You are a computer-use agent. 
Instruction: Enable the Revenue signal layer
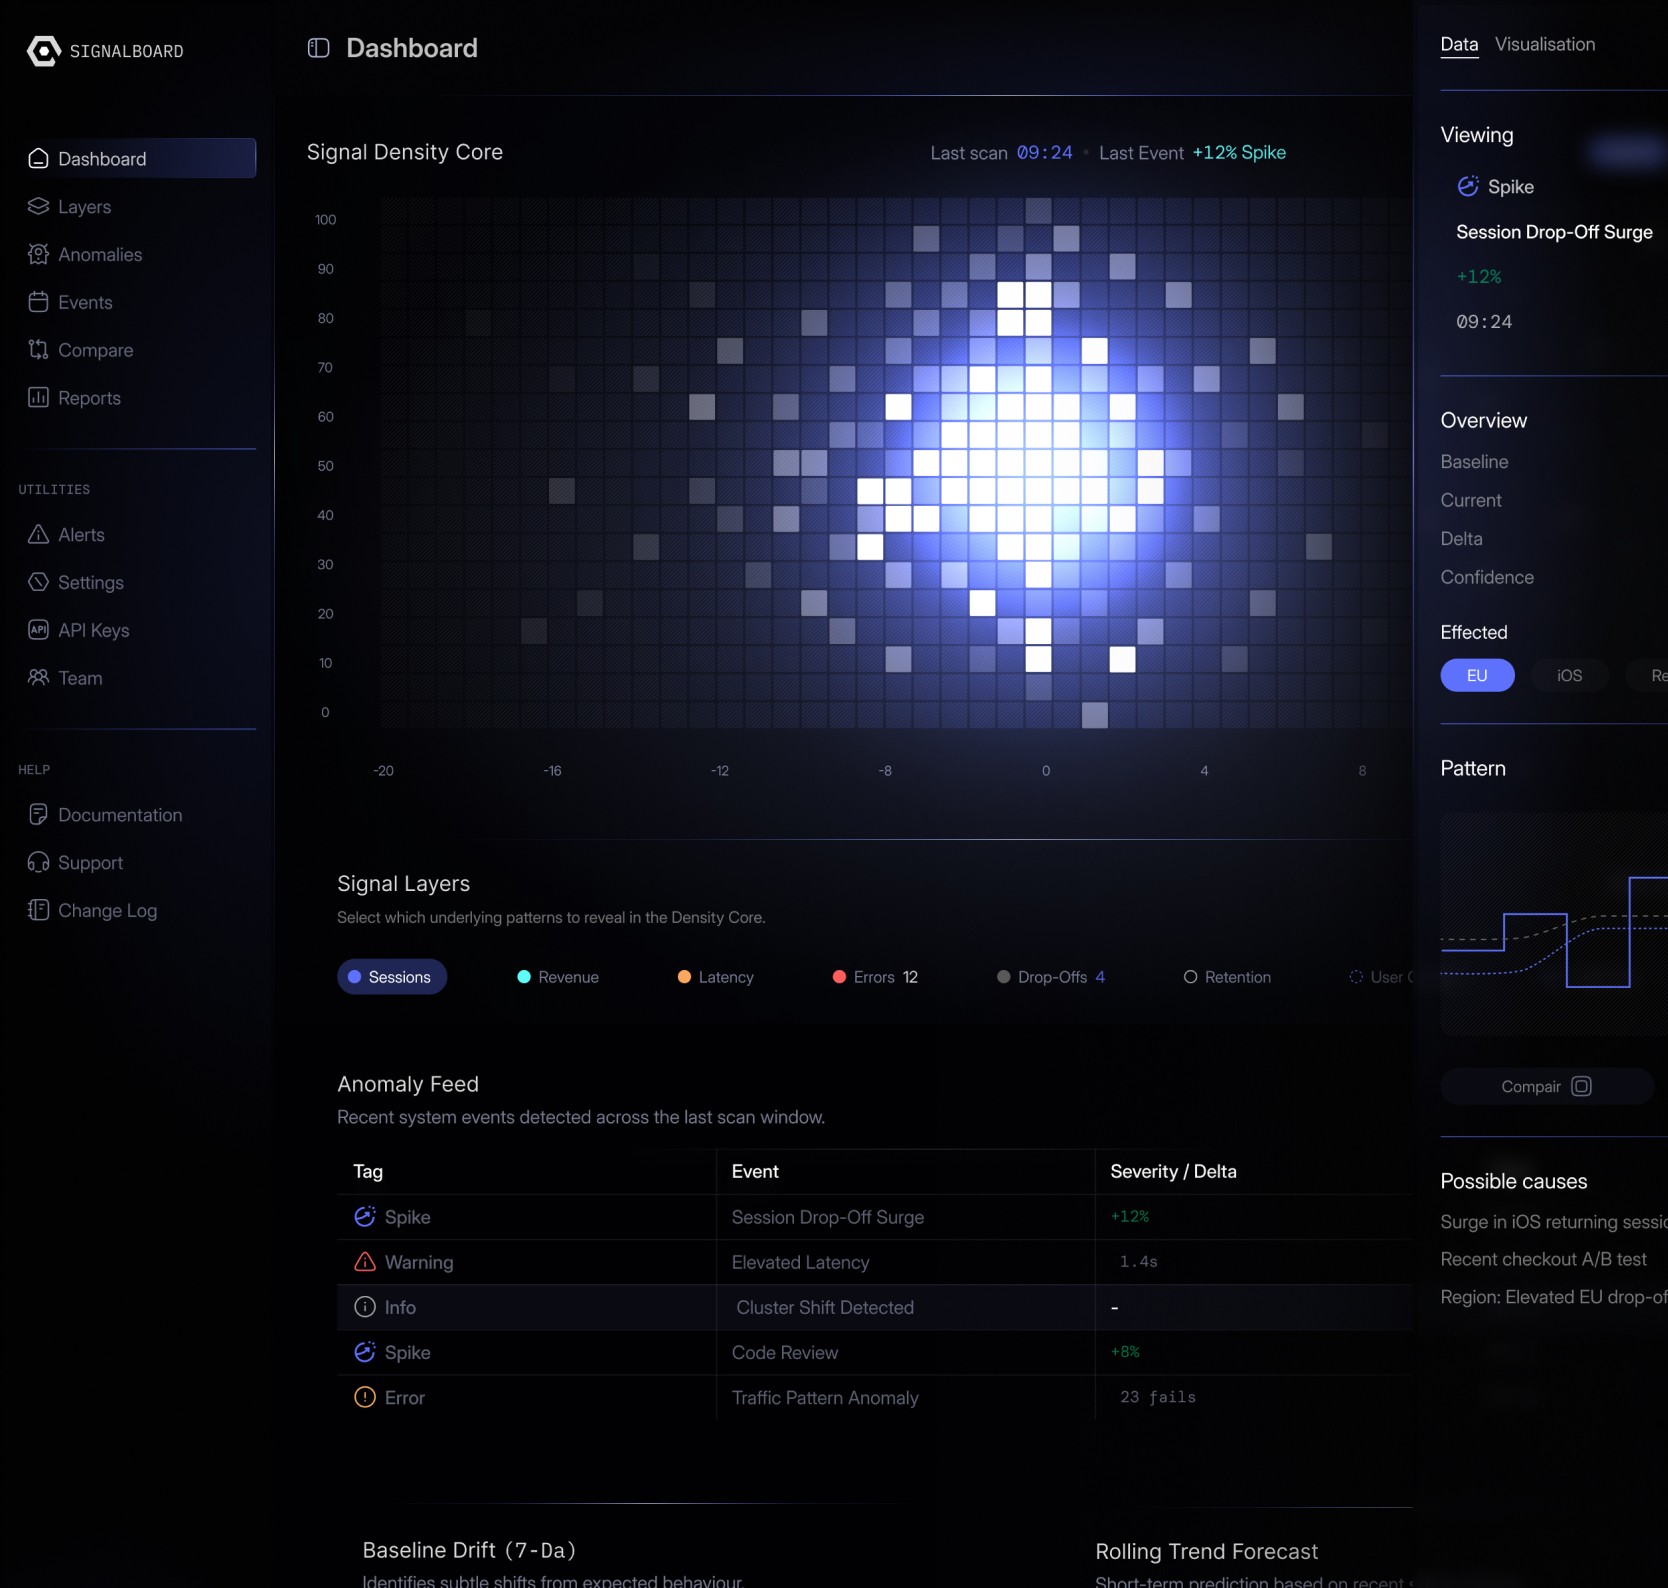click(558, 977)
